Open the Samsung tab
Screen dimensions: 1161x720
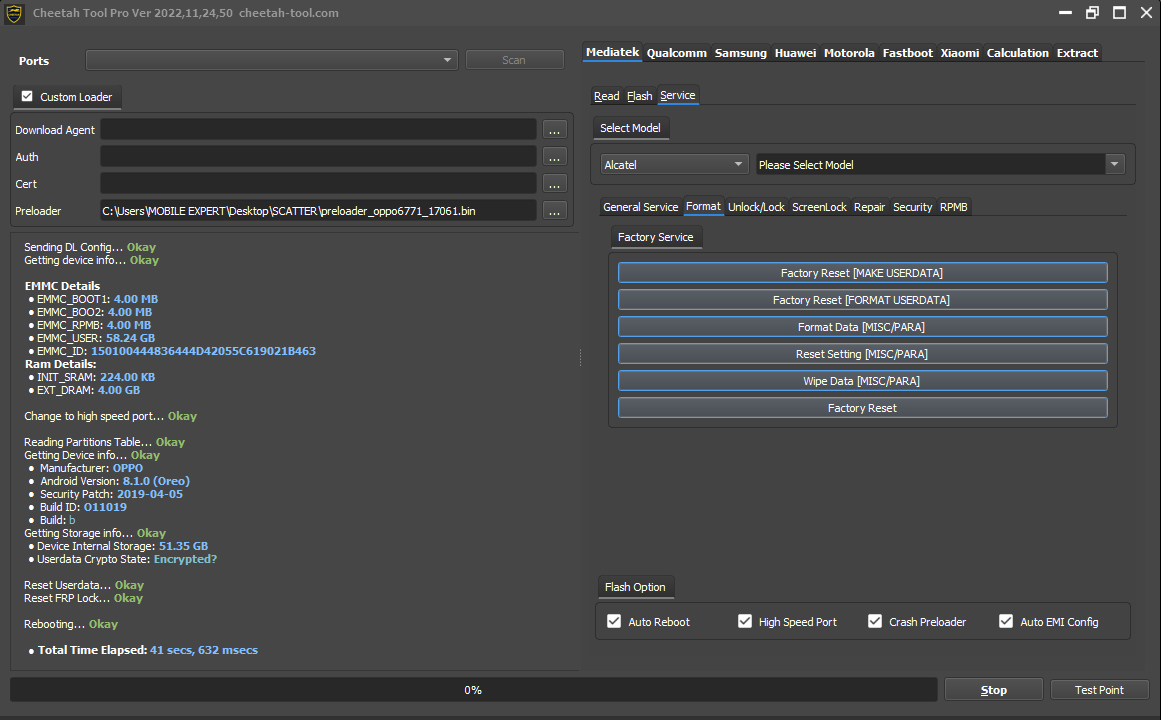click(740, 53)
